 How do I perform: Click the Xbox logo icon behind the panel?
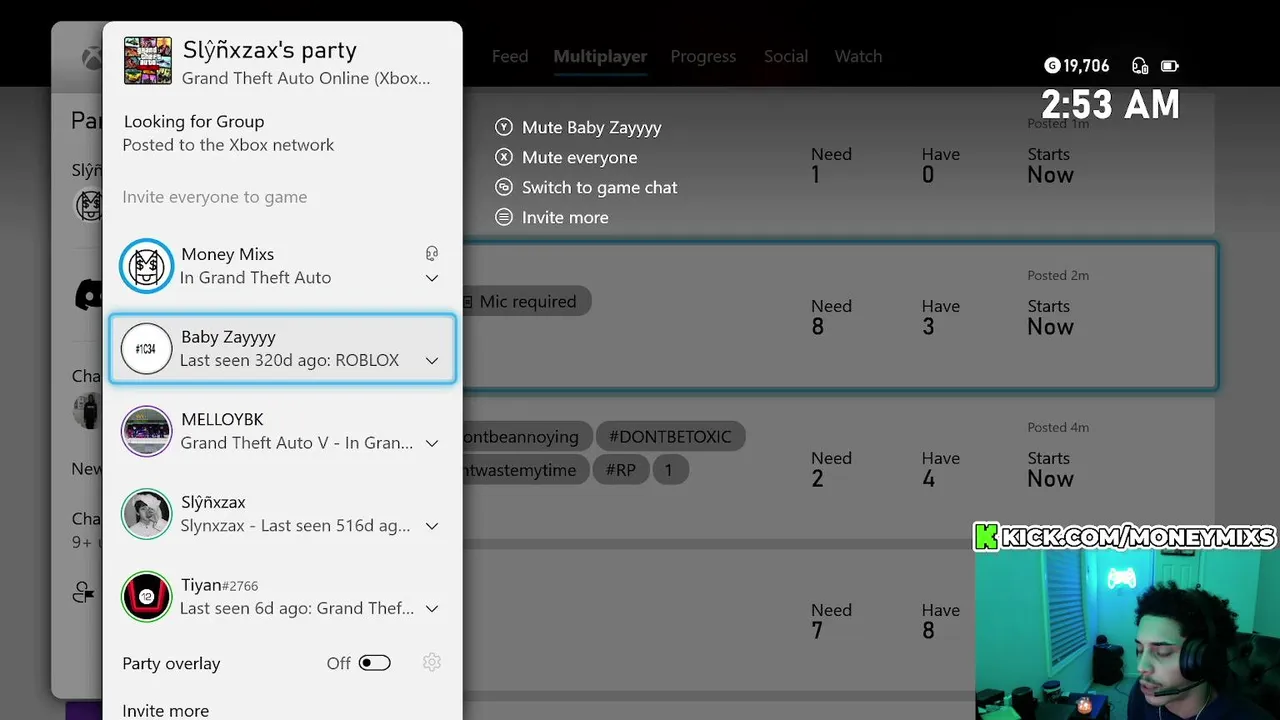(x=91, y=58)
